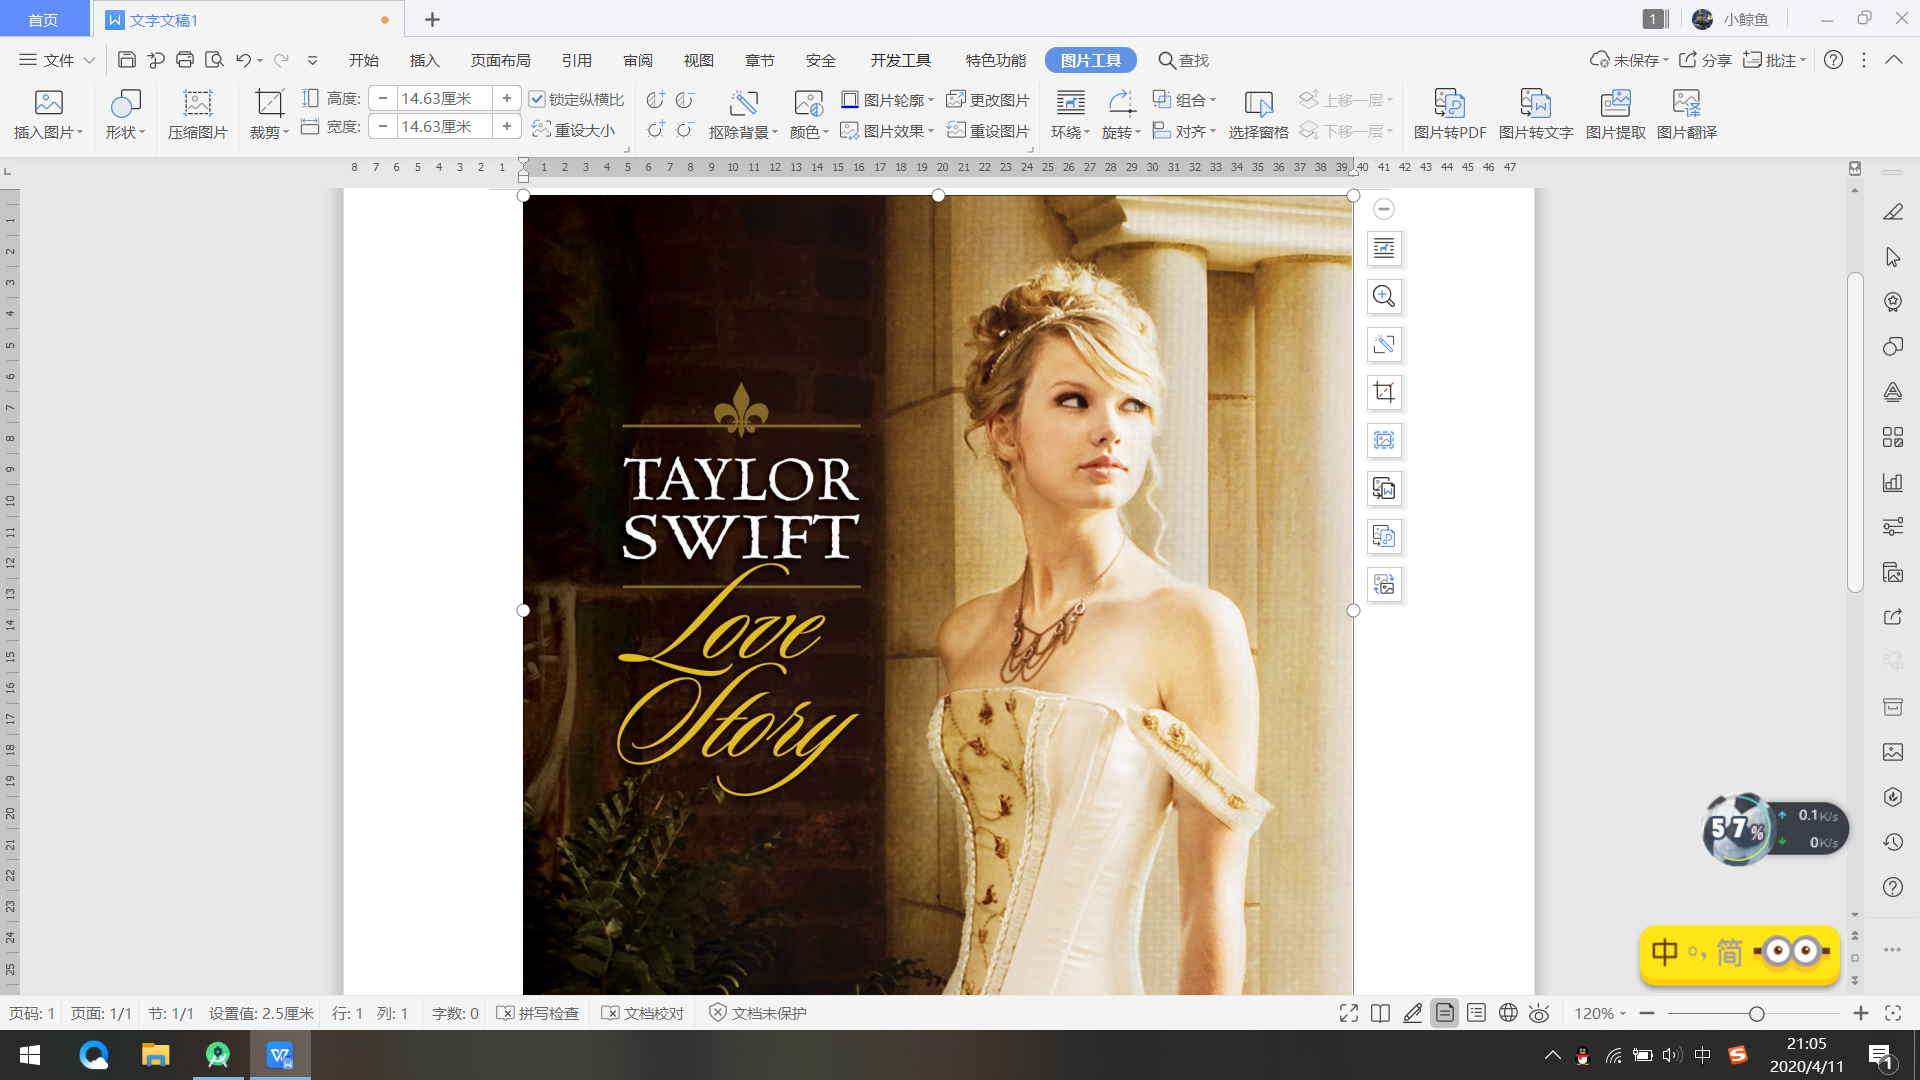This screenshot has height=1080, width=1920.
Task: Toggle the 锁定纵横比 checkbox
Action: pos(537,99)
